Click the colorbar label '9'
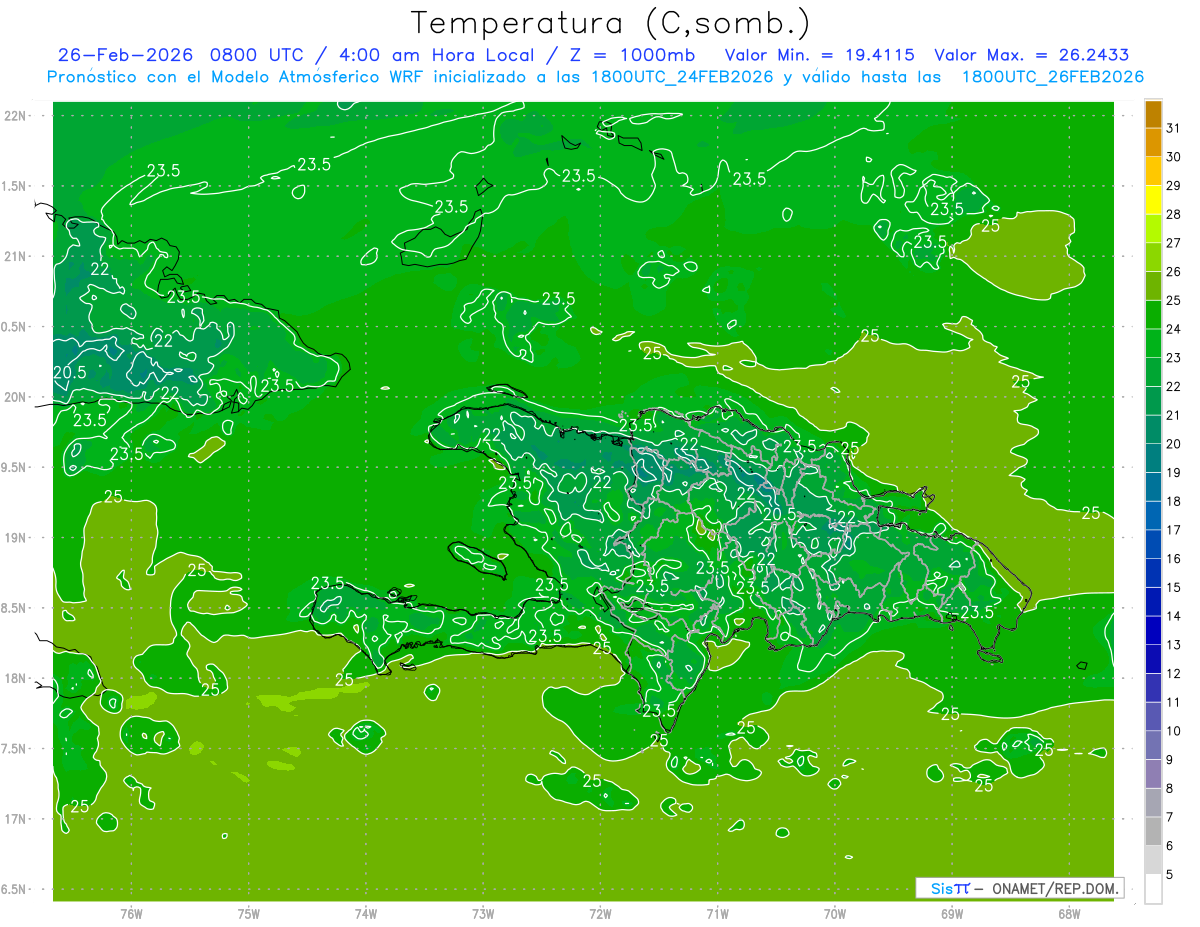 pyautogui.click(x=1170, y=760)
